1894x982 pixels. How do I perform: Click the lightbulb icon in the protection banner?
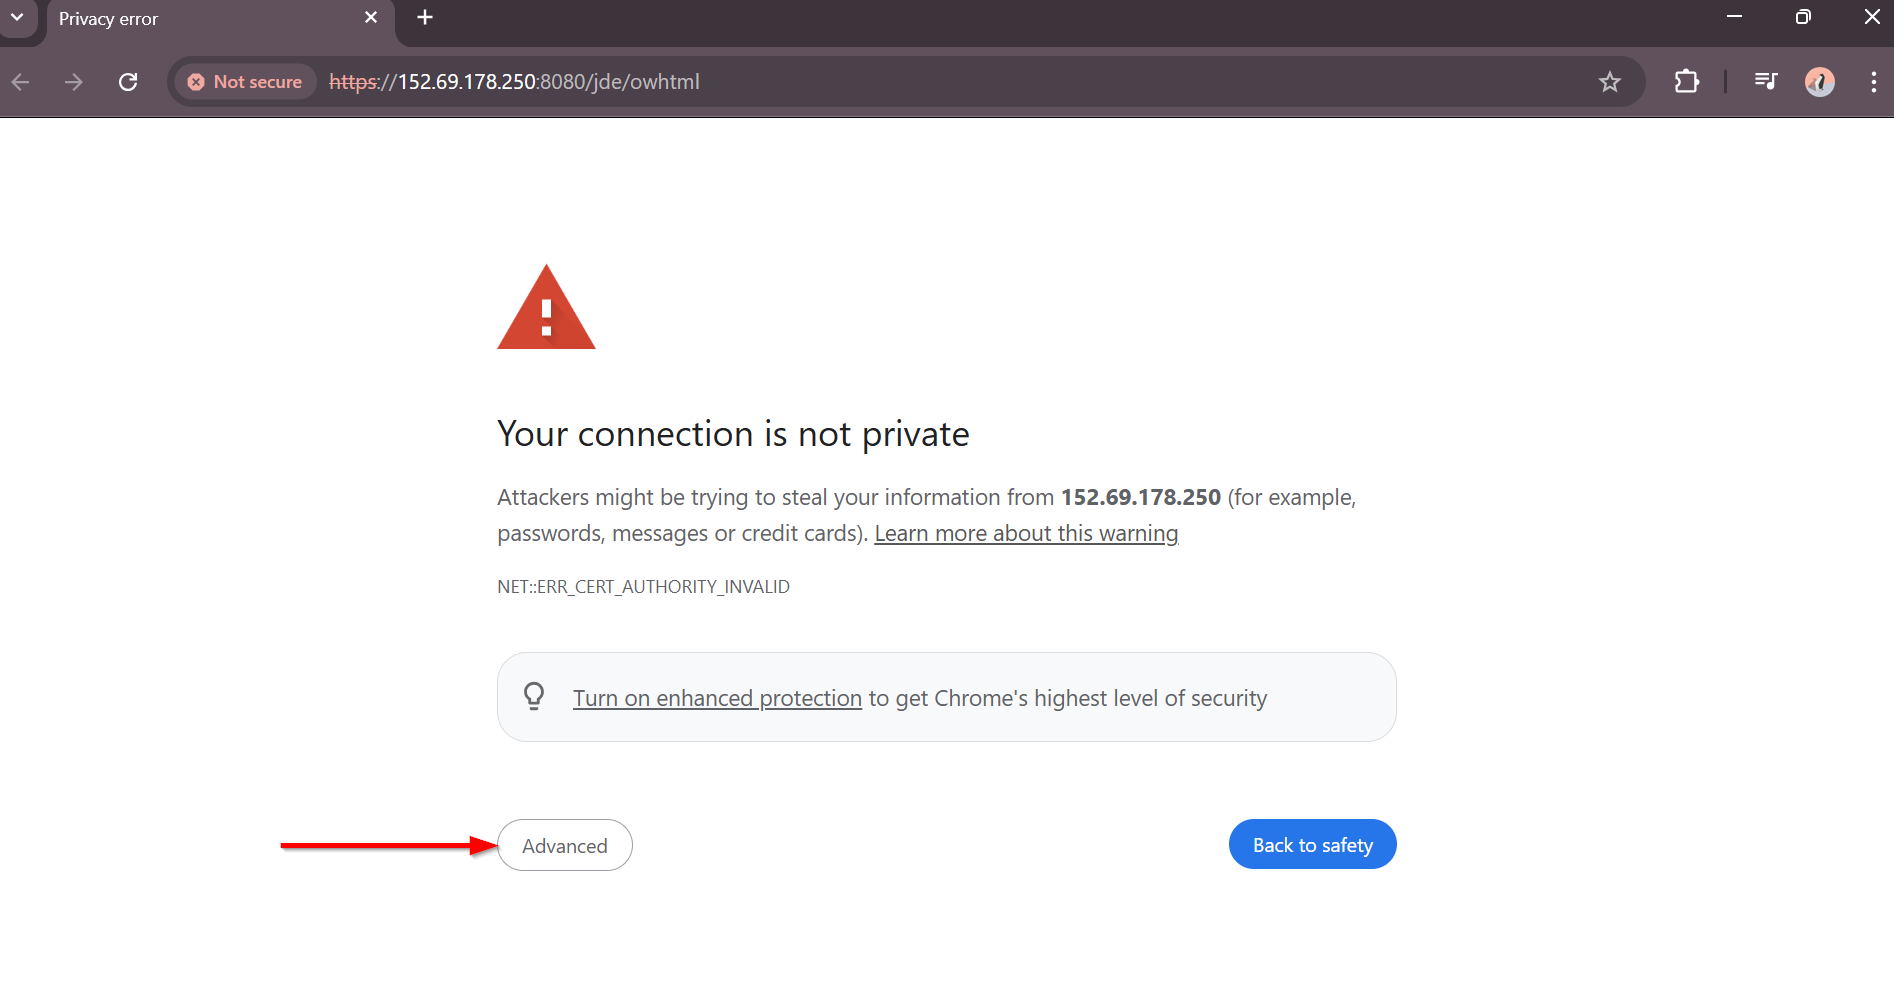coord(534,696)
